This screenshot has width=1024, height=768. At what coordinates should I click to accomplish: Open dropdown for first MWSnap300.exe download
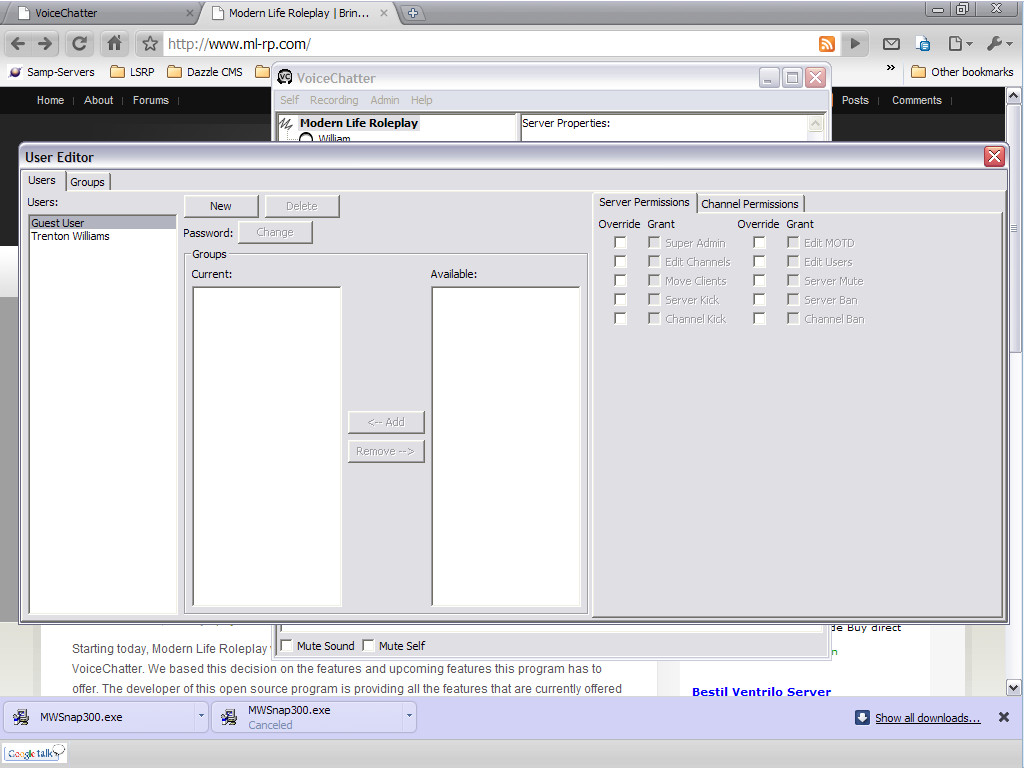point(201,716)
